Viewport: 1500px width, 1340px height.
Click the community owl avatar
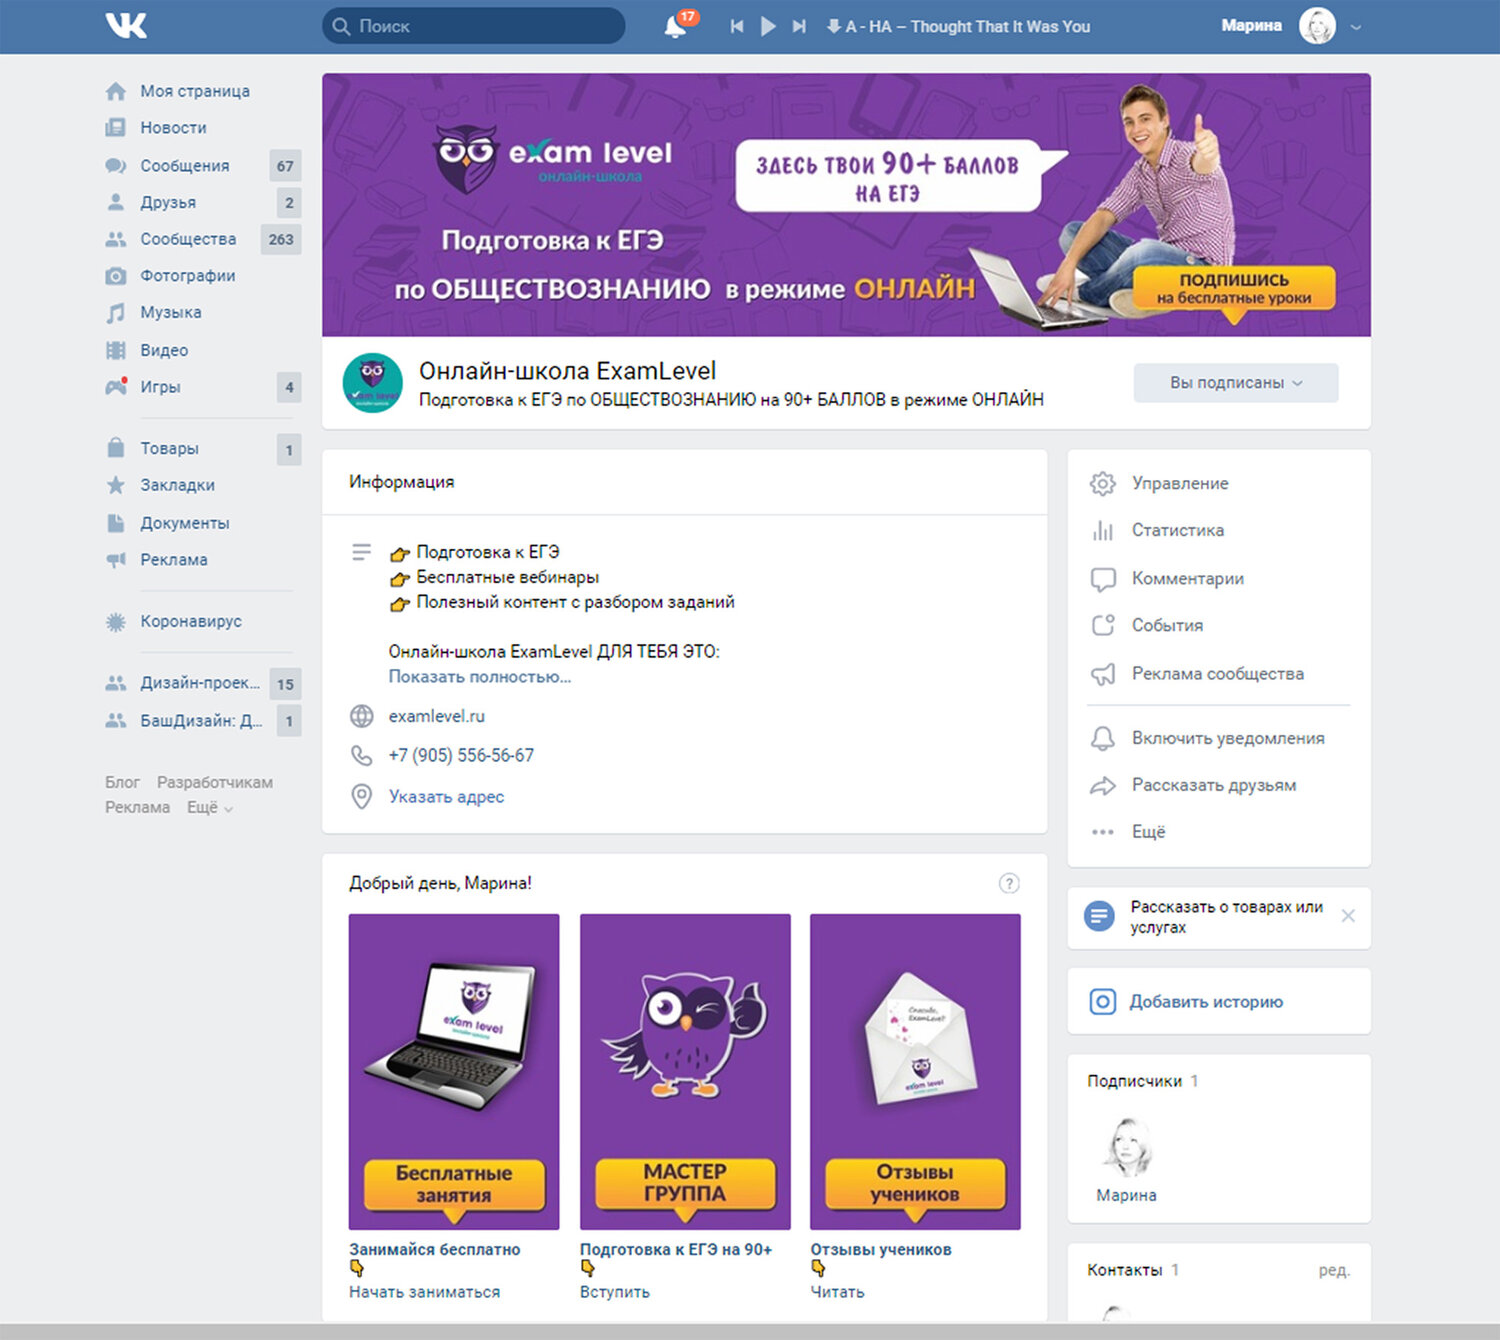373,383
